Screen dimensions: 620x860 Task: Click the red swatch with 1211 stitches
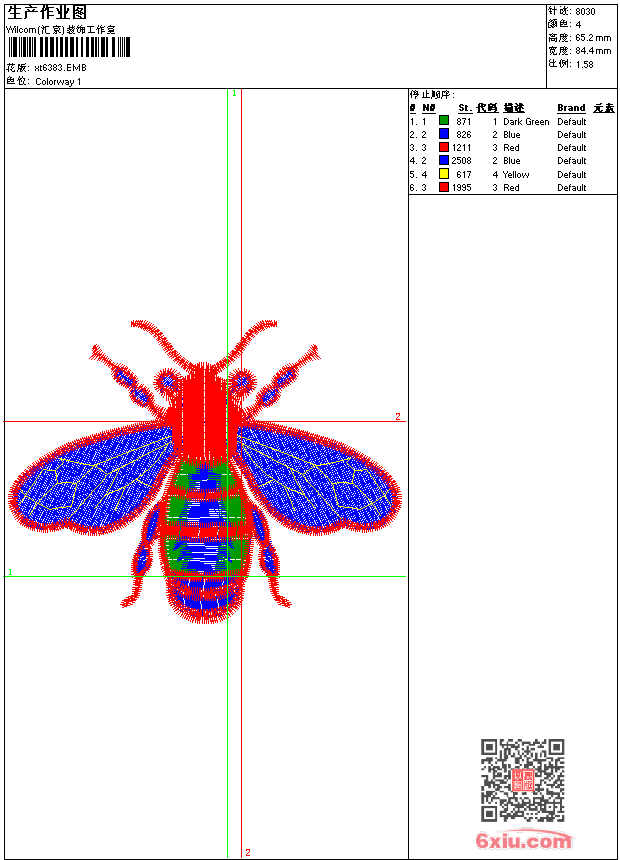[x=444, y=147]
